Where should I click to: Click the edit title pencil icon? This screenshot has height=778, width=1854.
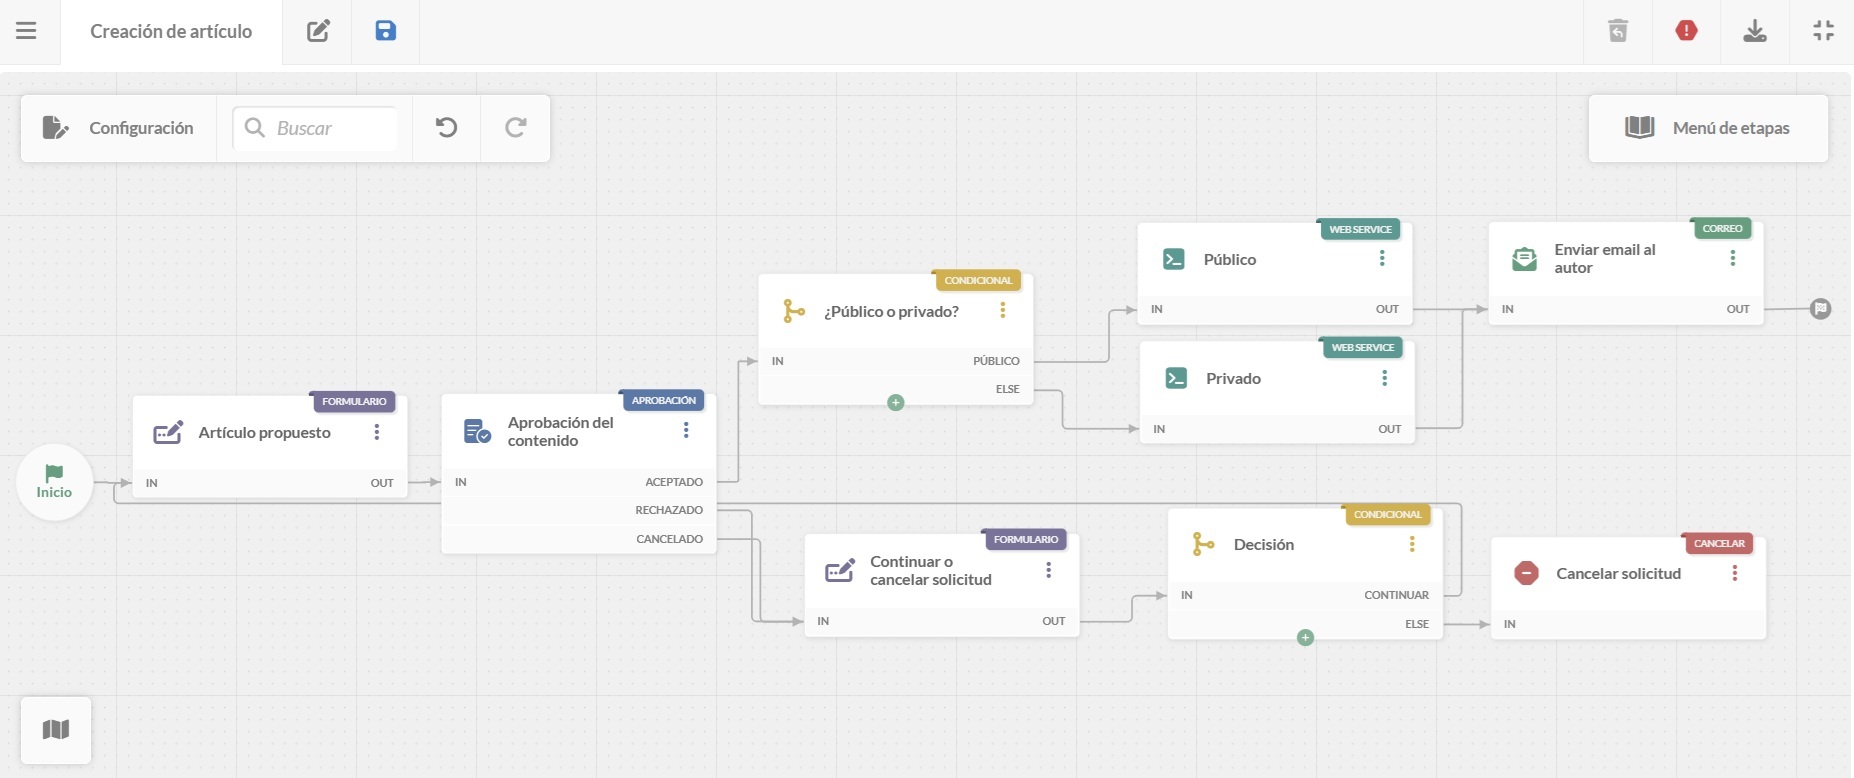click(x=318, y=31)
